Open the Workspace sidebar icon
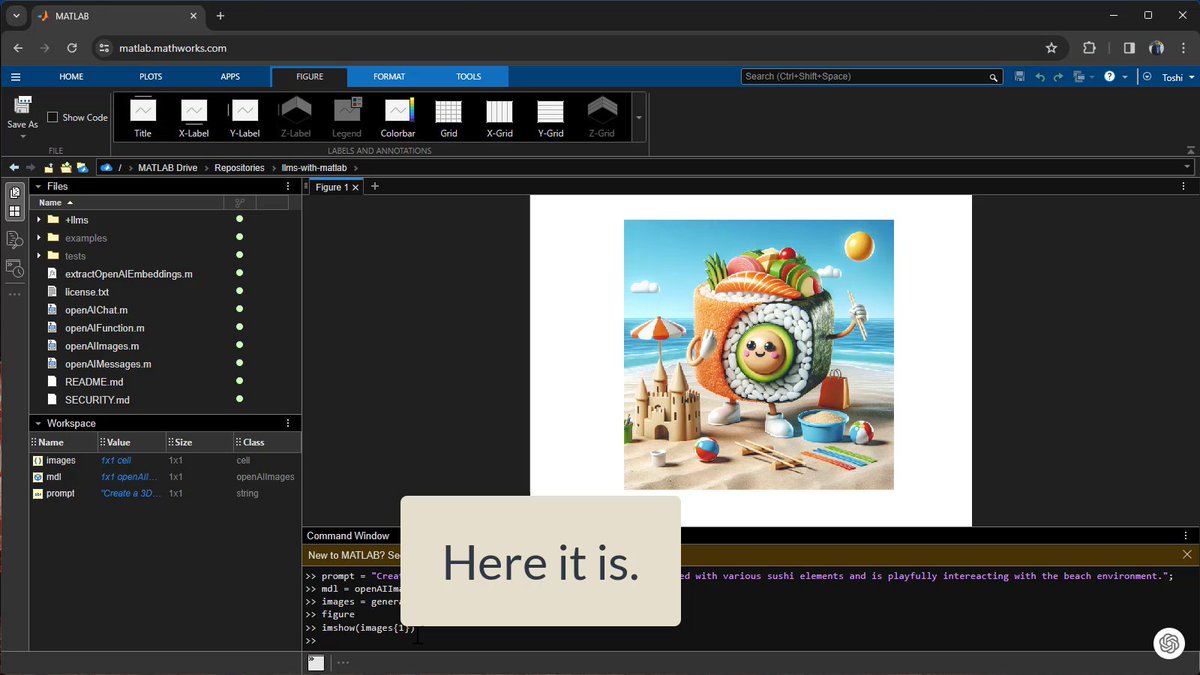This screenshot has height=675, width=1200. 15,211
